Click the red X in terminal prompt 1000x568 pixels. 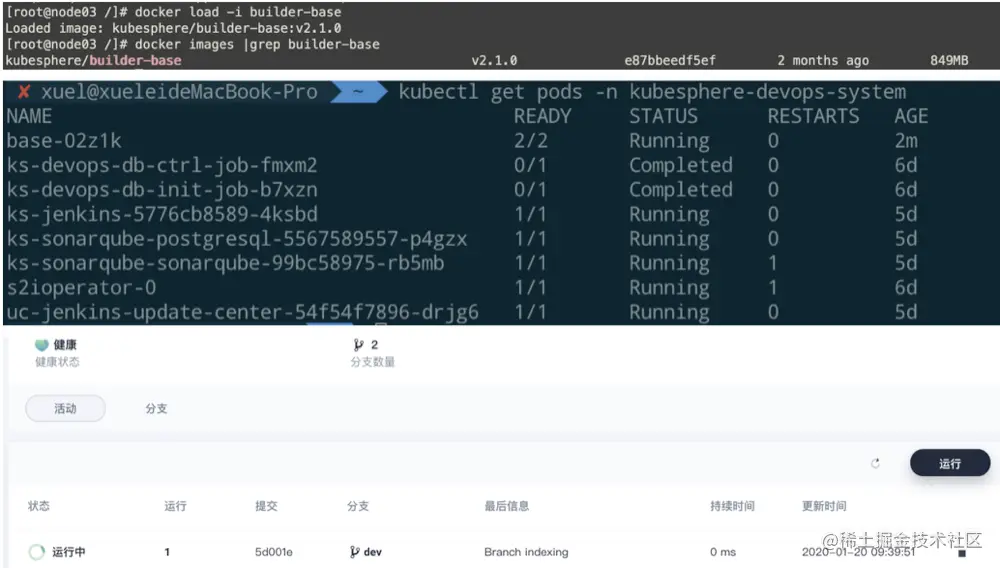click(x=24, y=92)
